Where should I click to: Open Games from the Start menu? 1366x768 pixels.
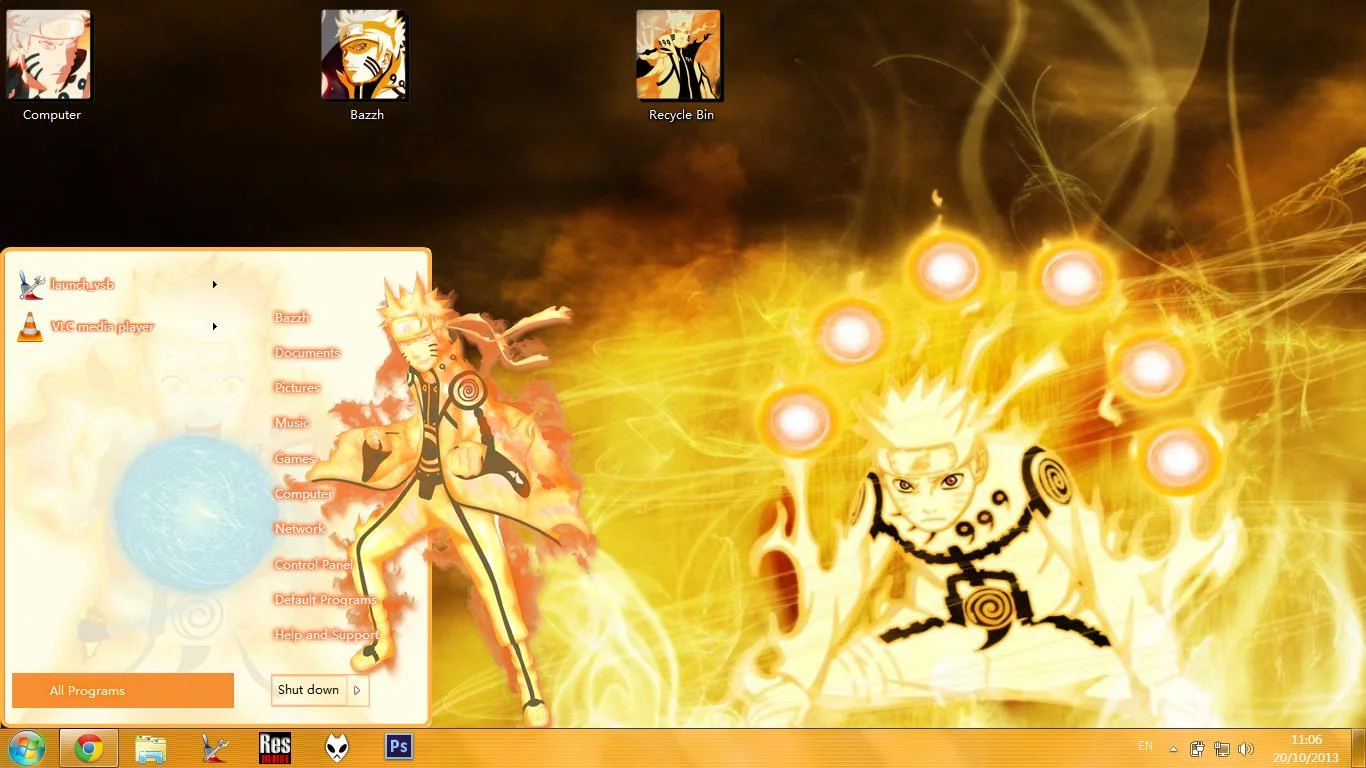295,459
